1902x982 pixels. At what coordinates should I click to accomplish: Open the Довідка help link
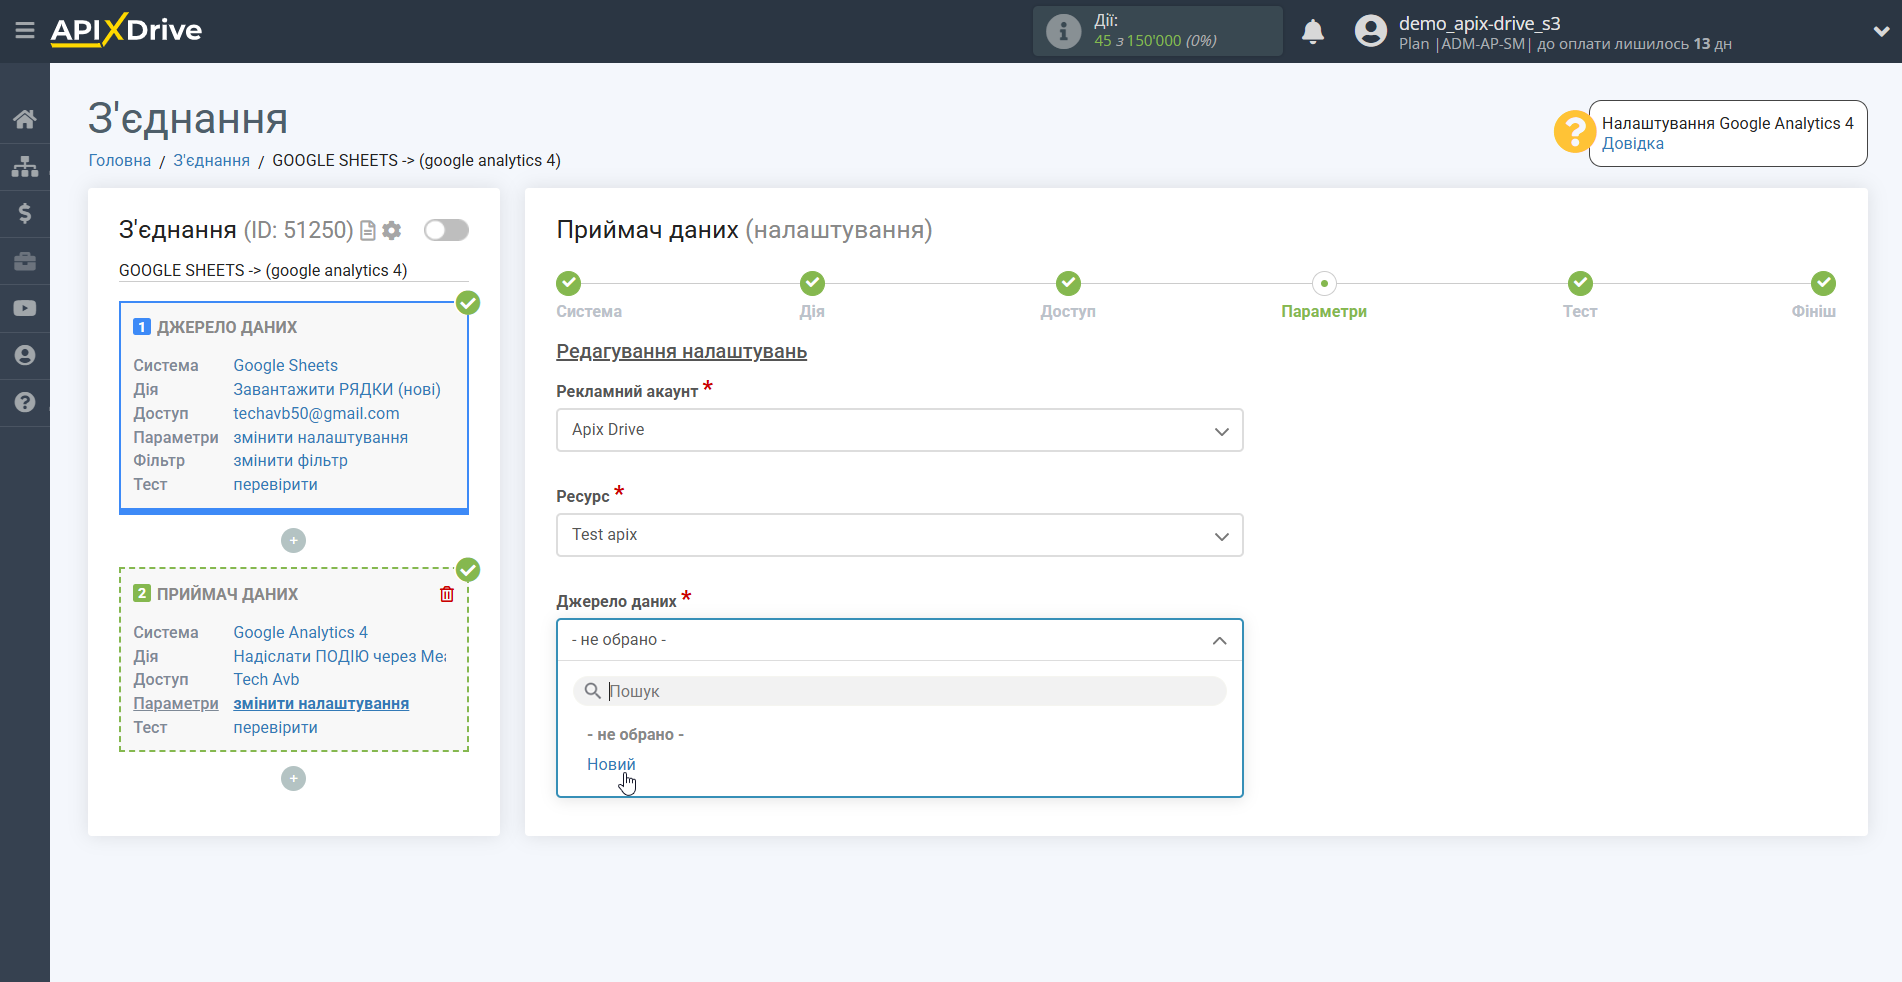click(1632, 143)
